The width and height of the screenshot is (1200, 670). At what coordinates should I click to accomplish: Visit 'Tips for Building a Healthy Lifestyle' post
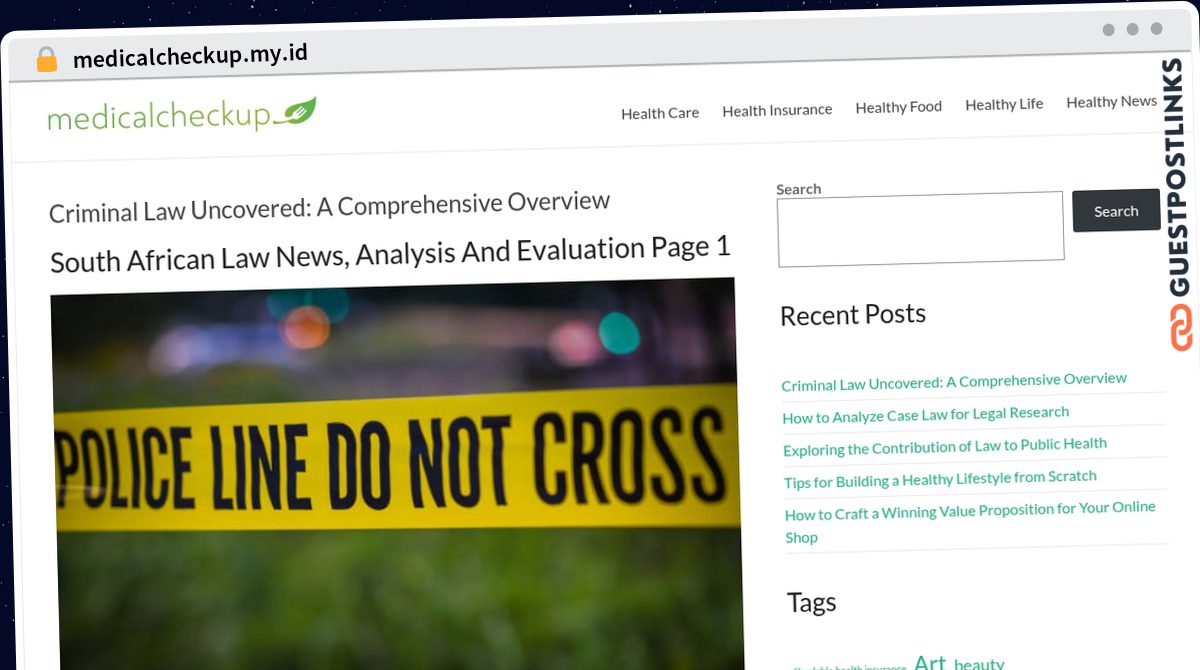tap(939, 479)
